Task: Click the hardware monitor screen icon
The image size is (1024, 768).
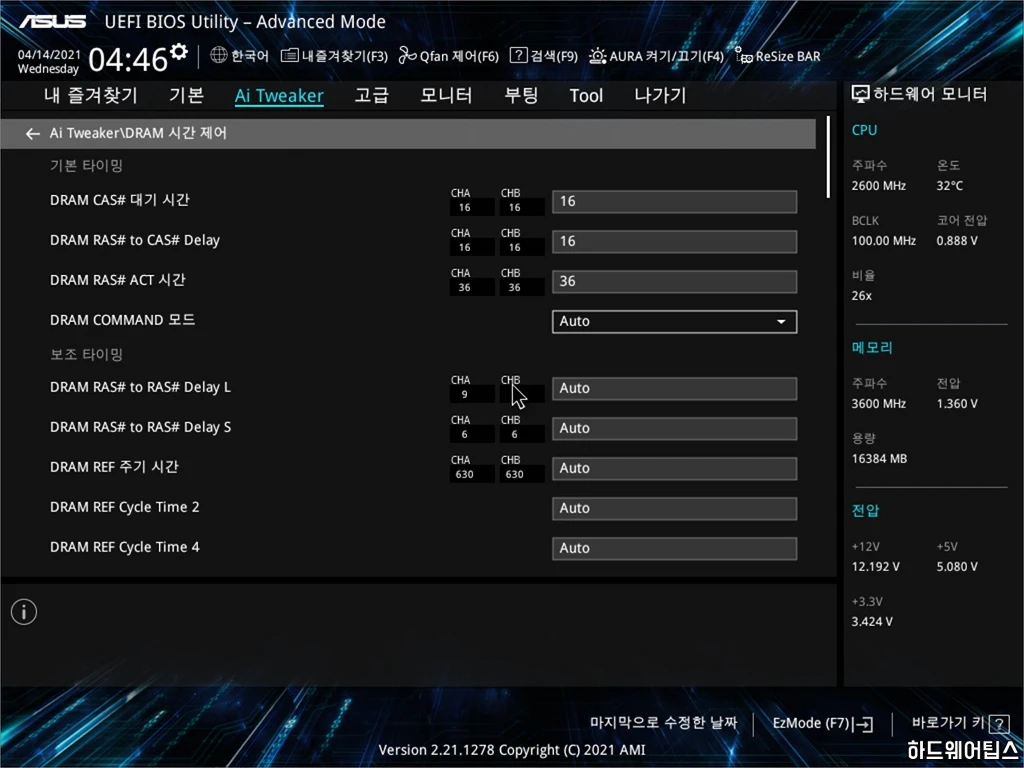Action: pos(861,95)
